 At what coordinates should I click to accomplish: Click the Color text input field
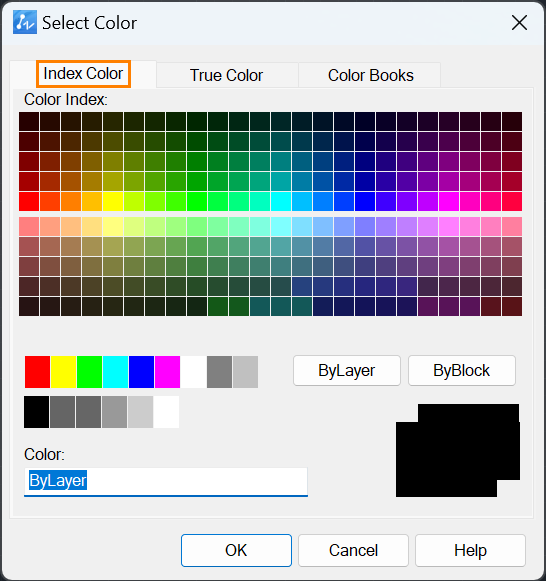click(166, 482)
